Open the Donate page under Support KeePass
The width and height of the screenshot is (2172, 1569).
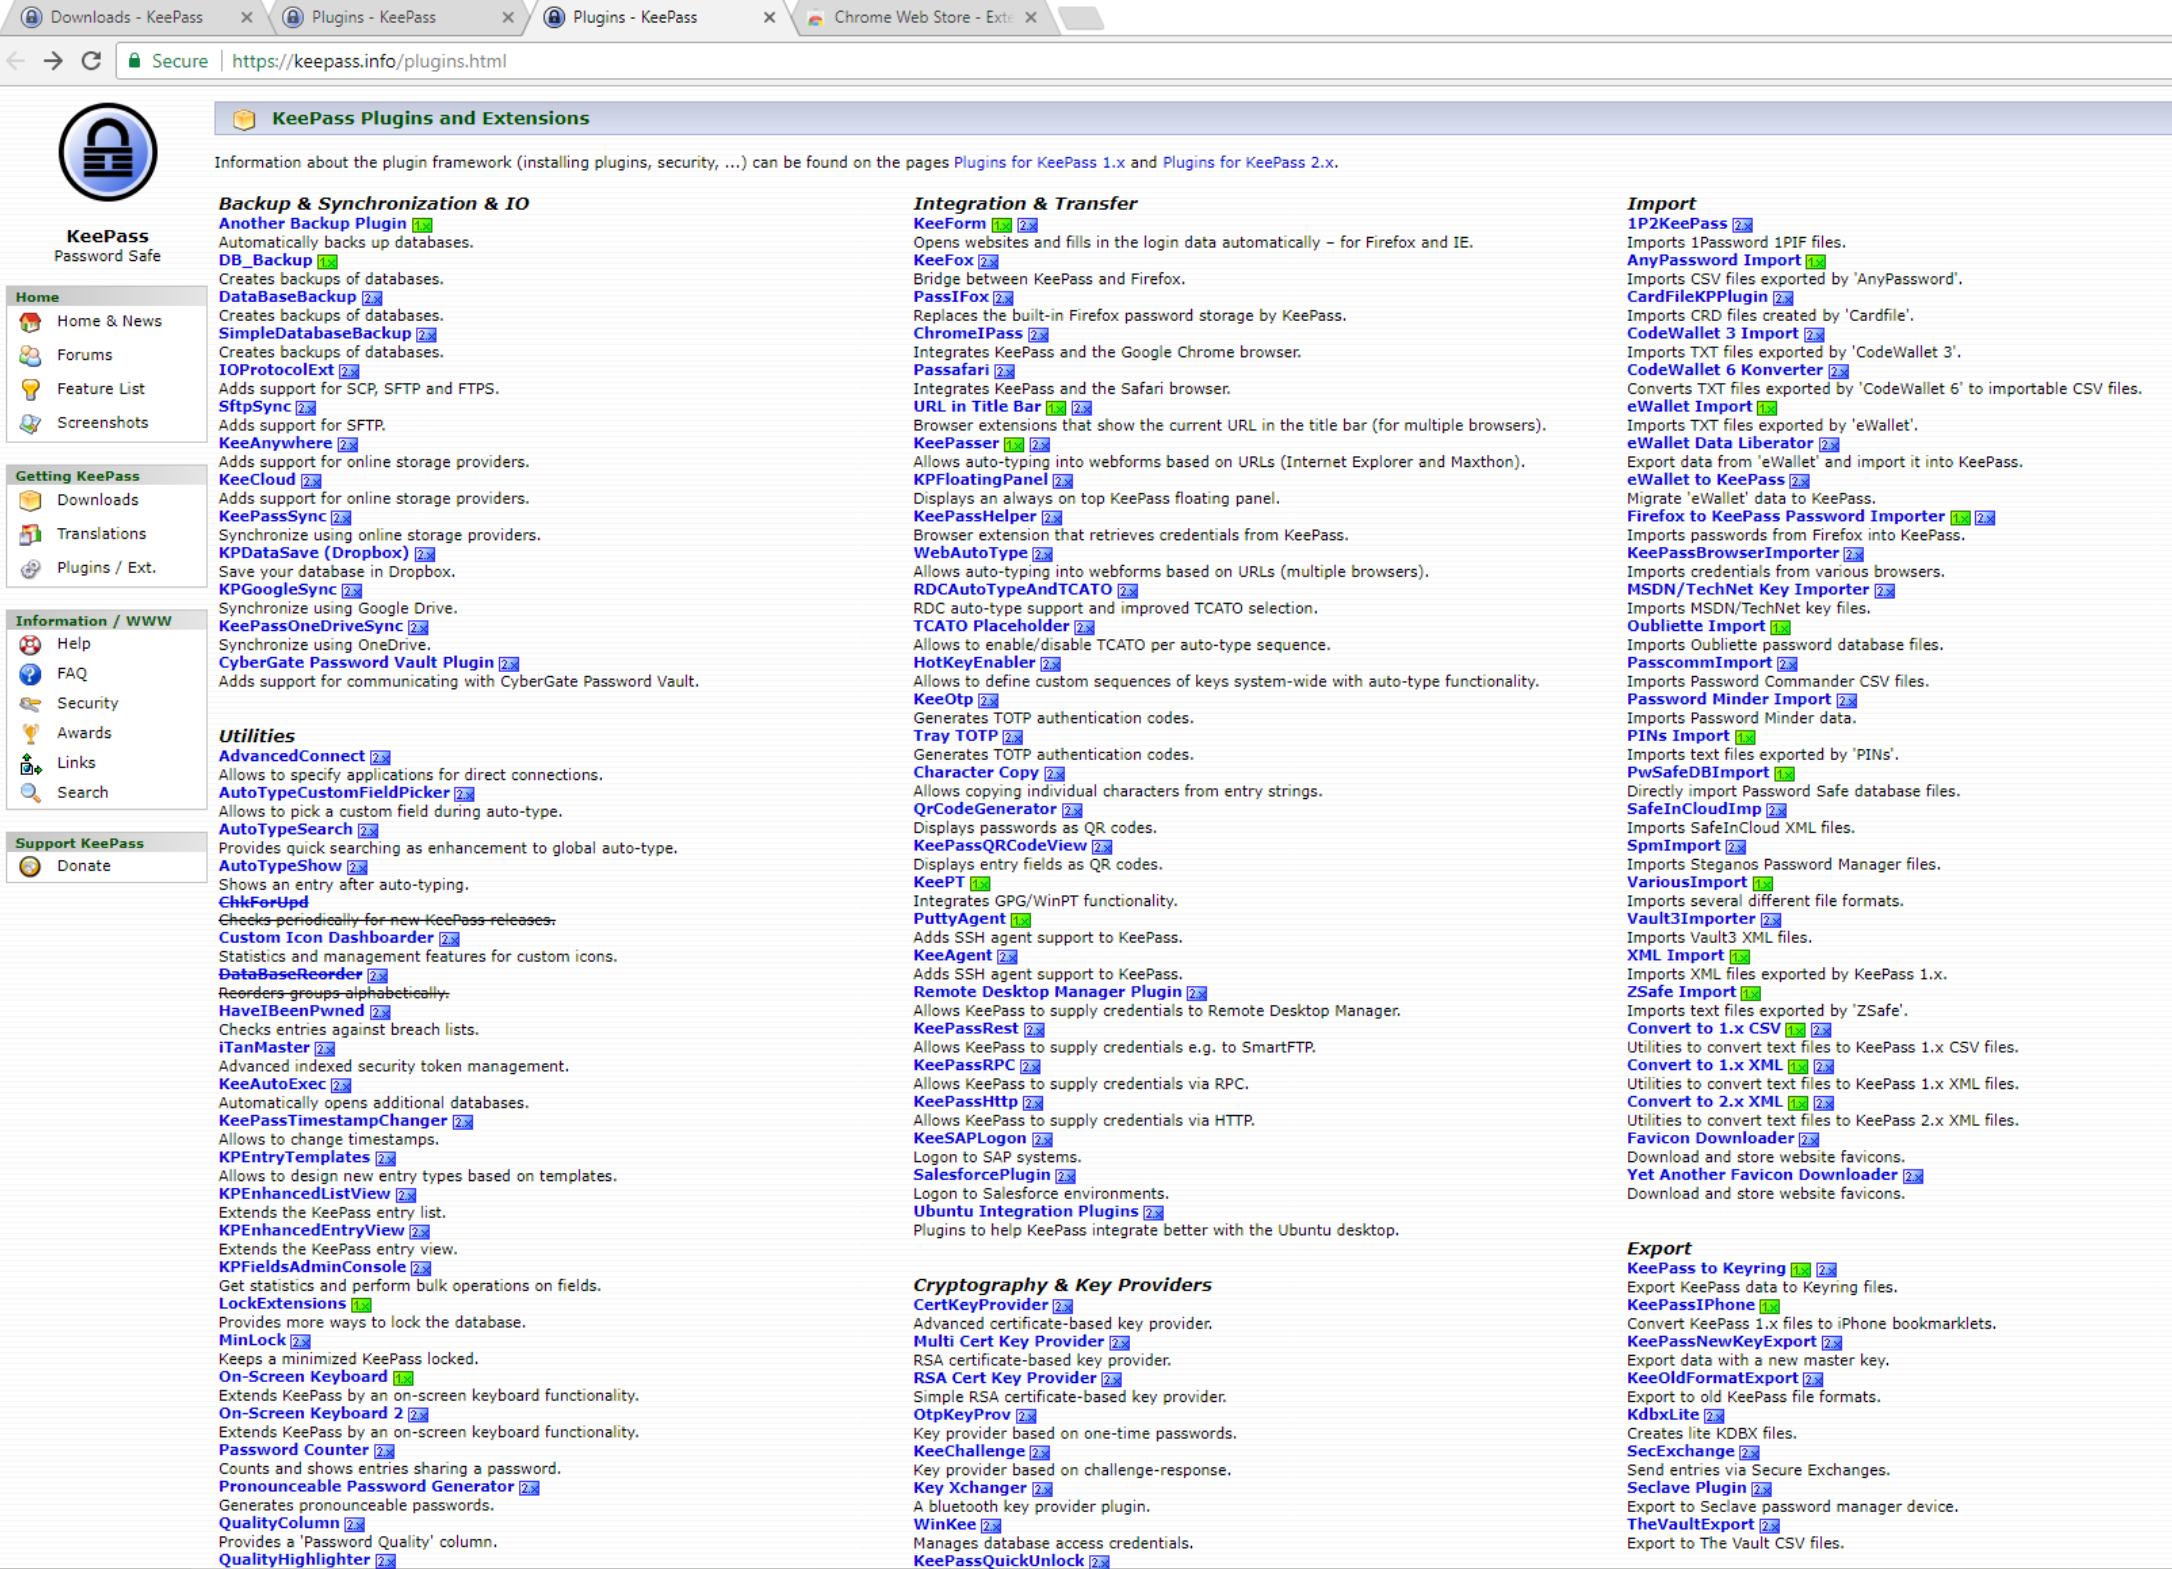pyautogui.click(x=83, y=865)
